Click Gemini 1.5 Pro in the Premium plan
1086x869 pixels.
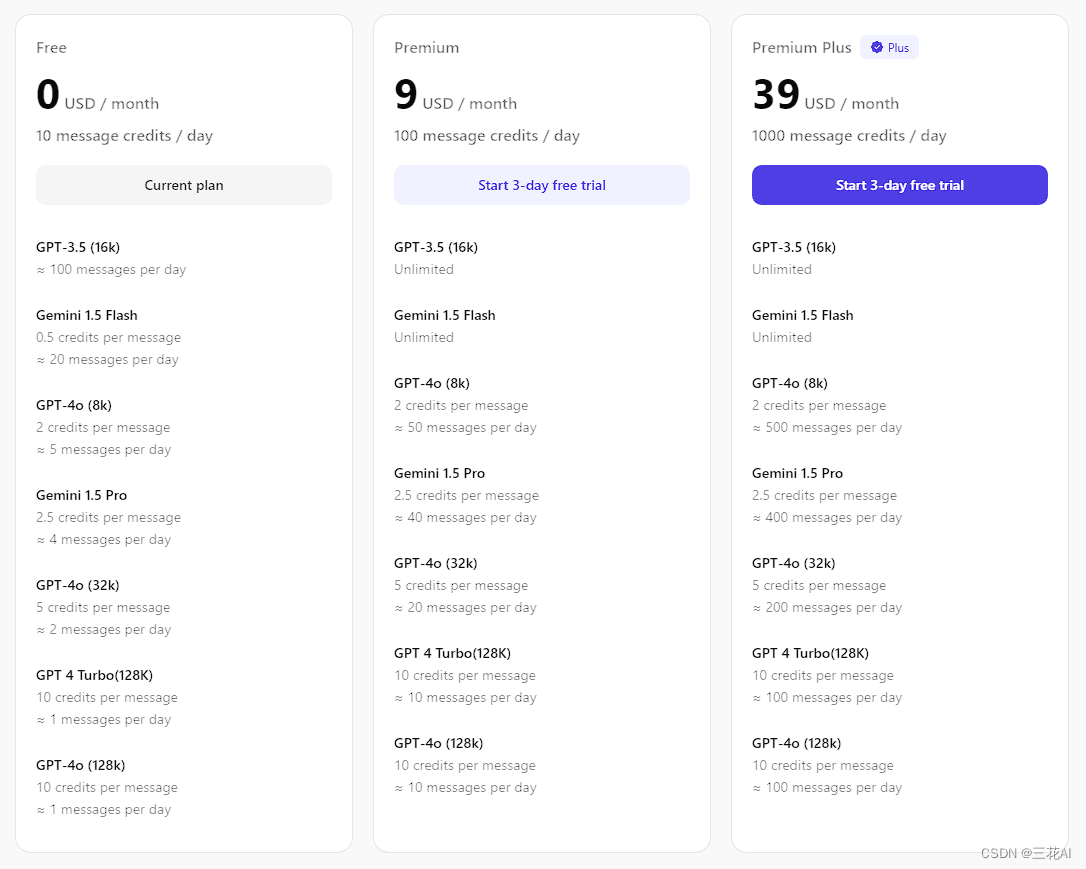[440, 473]
